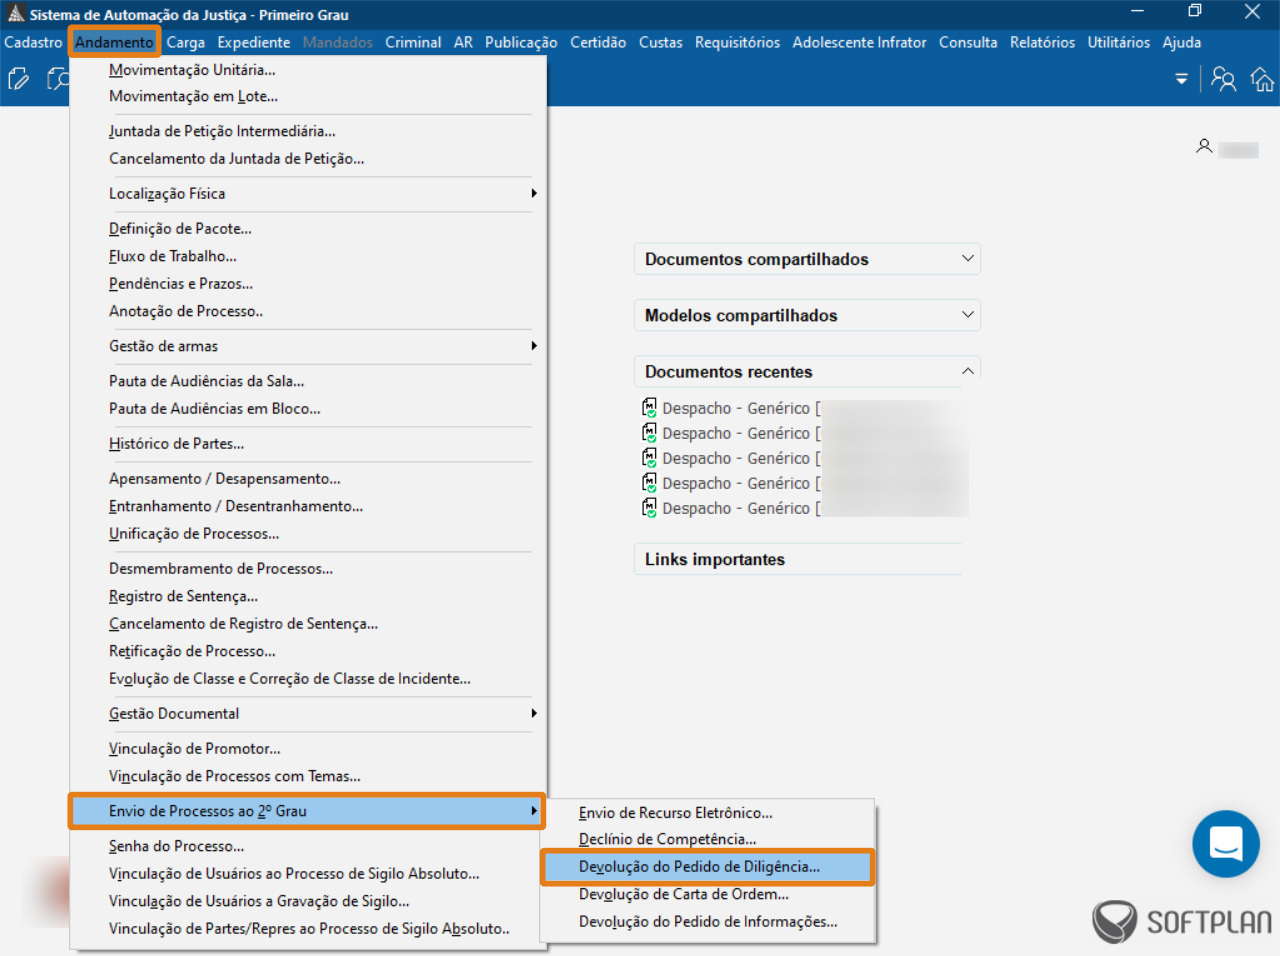Click the document edit icon in toolbar
This screenshot has height=956, width=1280.
[18, 79]
